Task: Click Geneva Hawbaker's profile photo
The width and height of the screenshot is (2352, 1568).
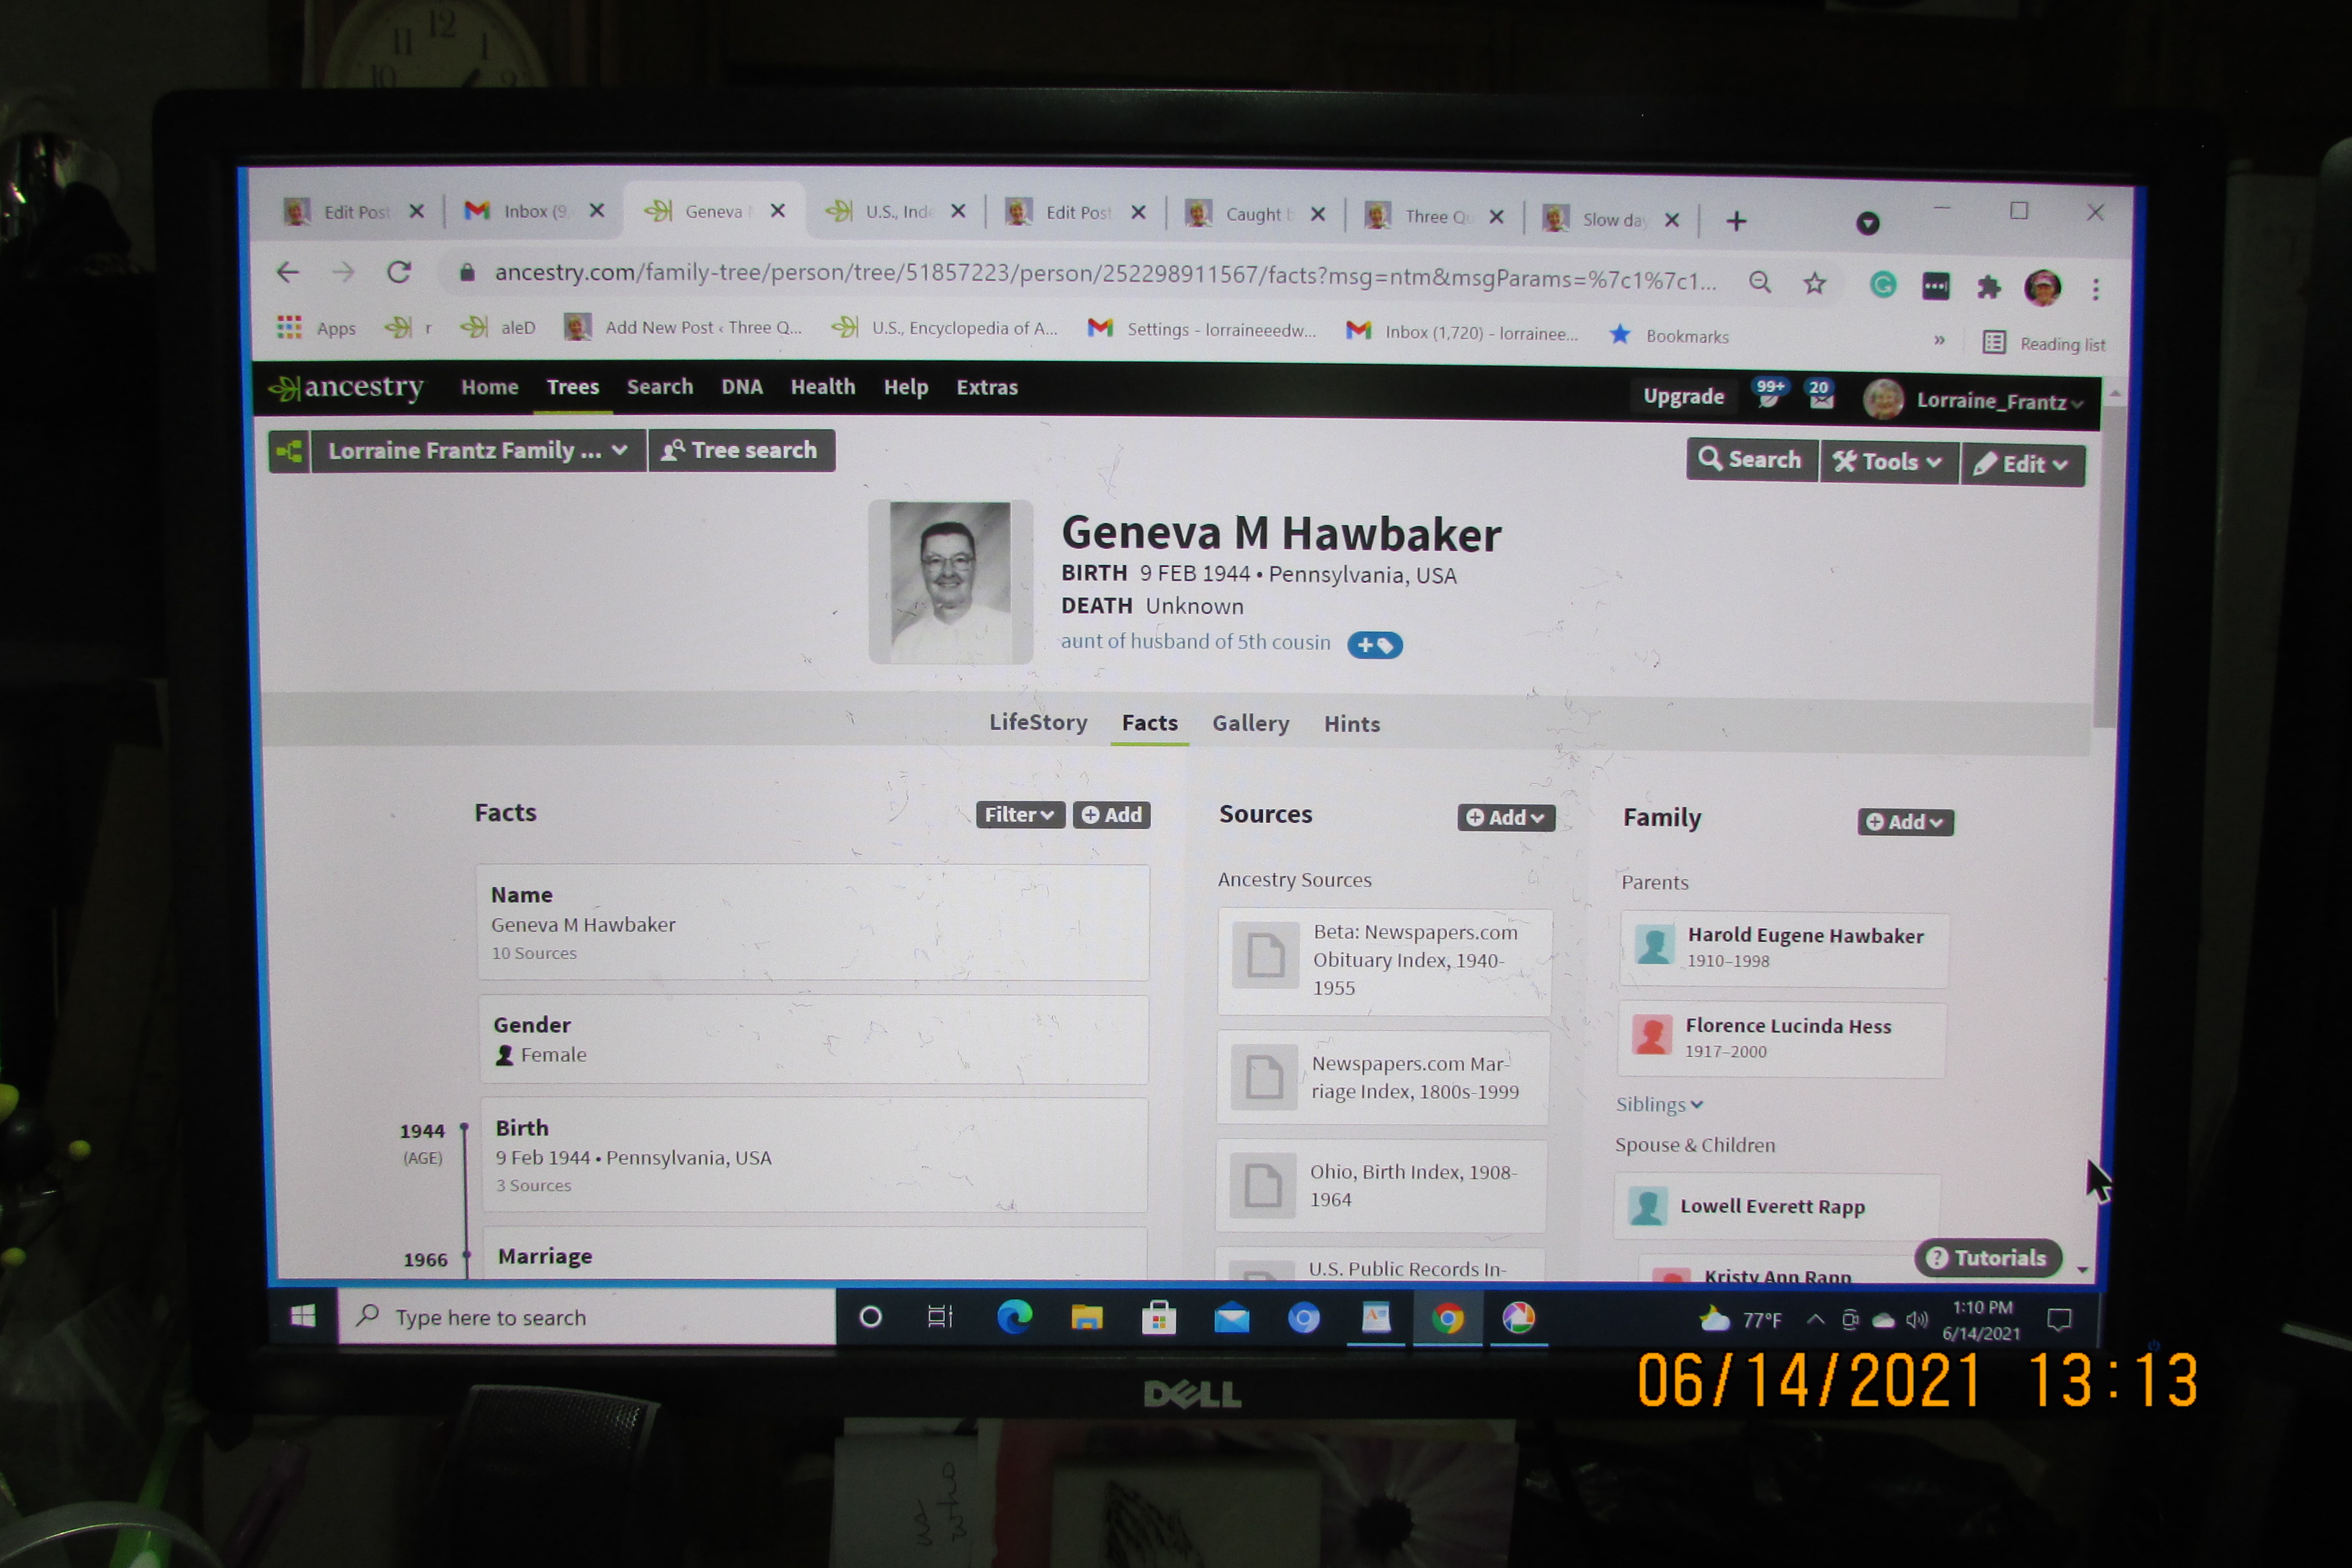Action: click(x=949, y=582)
